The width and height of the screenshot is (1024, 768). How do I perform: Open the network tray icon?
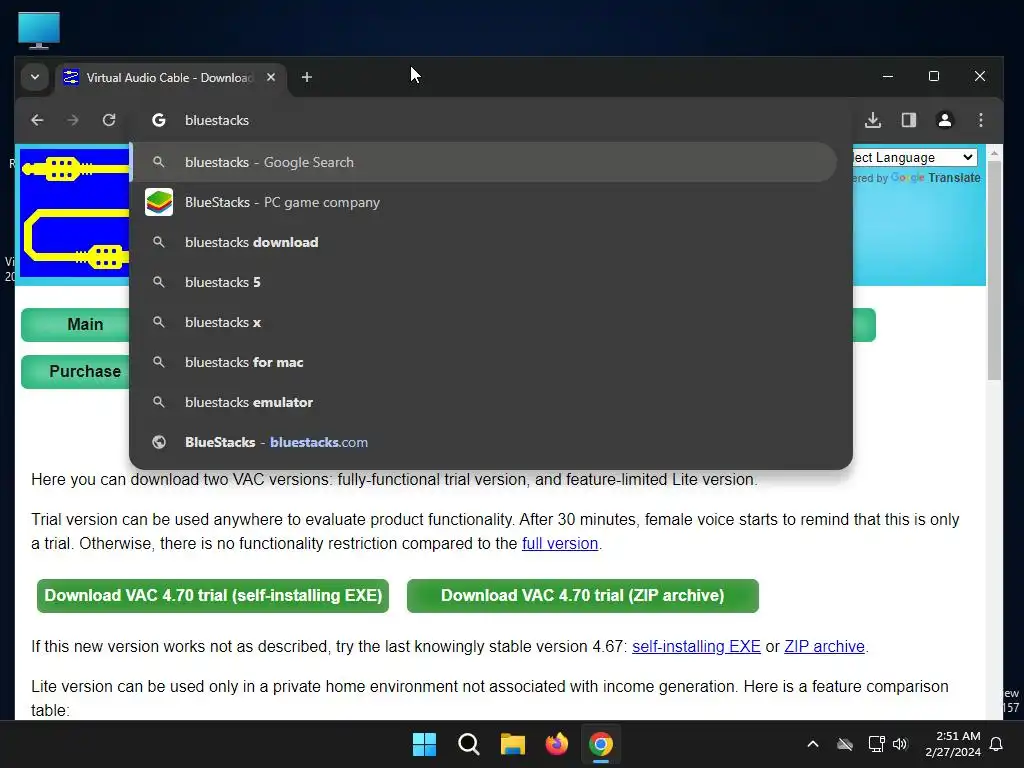pos(876,744)
